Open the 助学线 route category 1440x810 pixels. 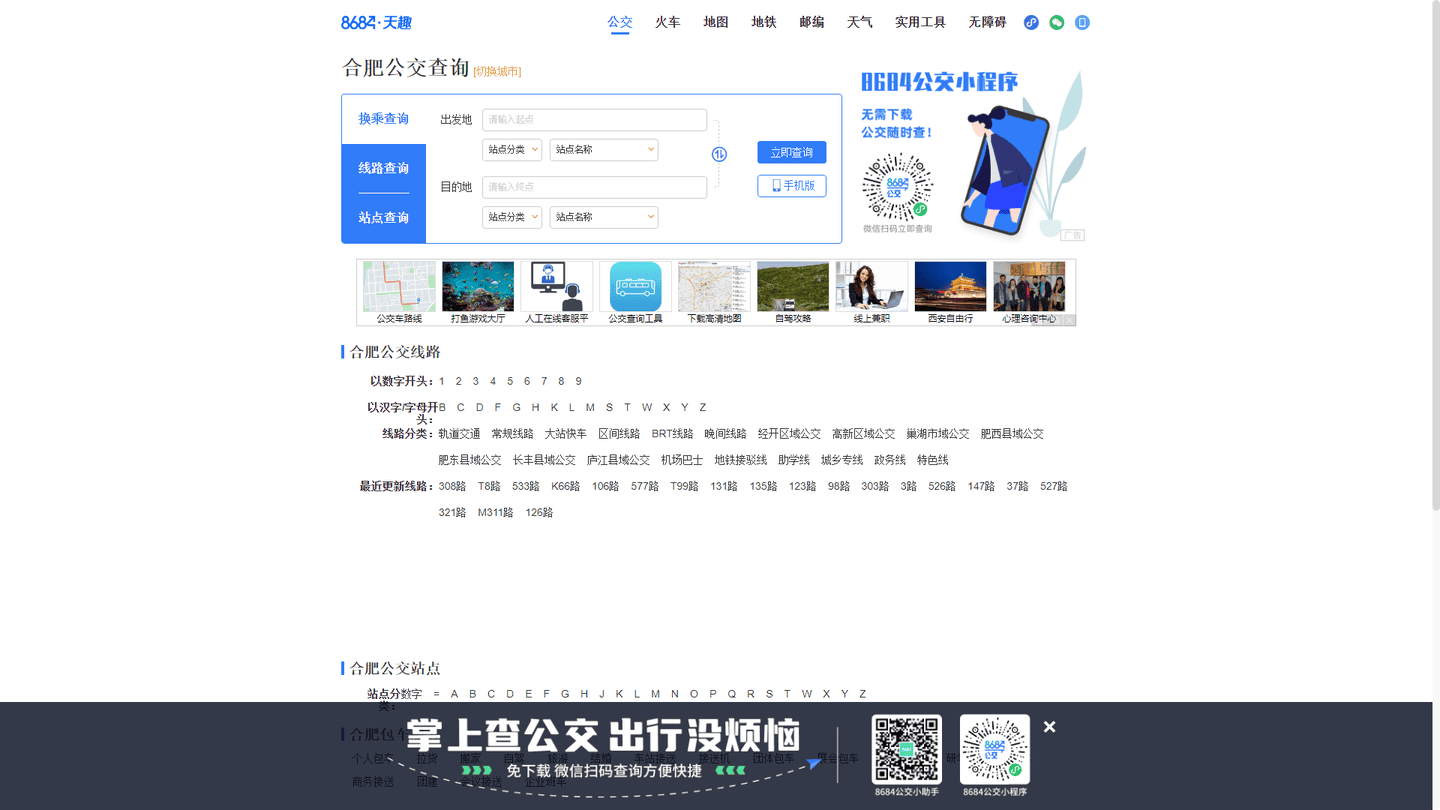(794, 460)
